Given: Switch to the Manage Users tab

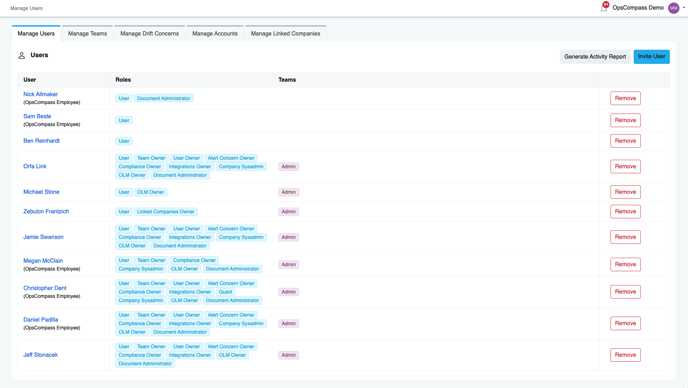Looking at the screenshot, I should [36, 33].
